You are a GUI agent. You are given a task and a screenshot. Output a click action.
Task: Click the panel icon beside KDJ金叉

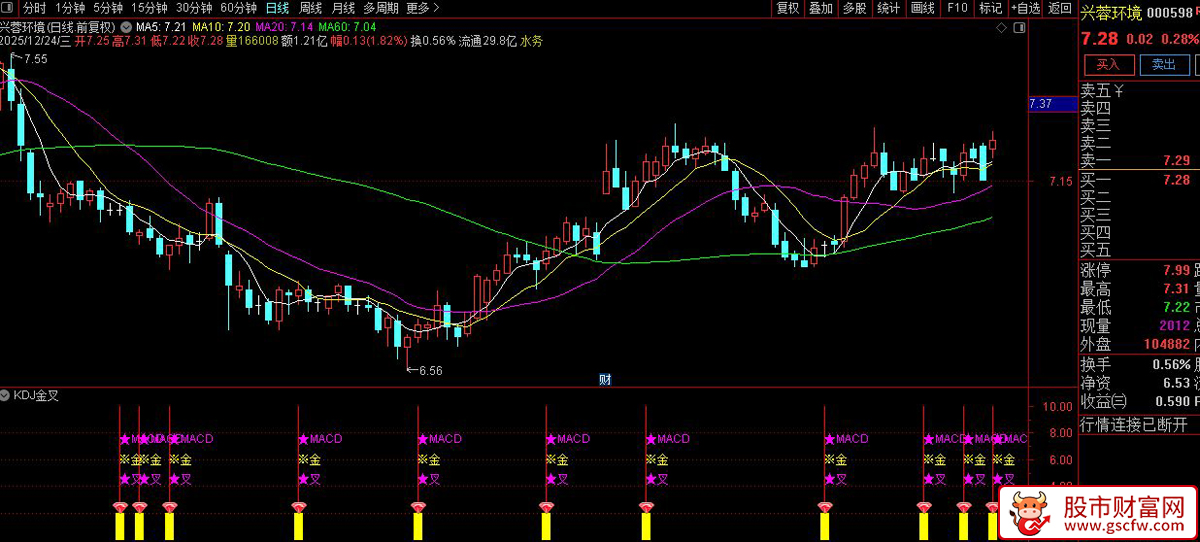6,395
